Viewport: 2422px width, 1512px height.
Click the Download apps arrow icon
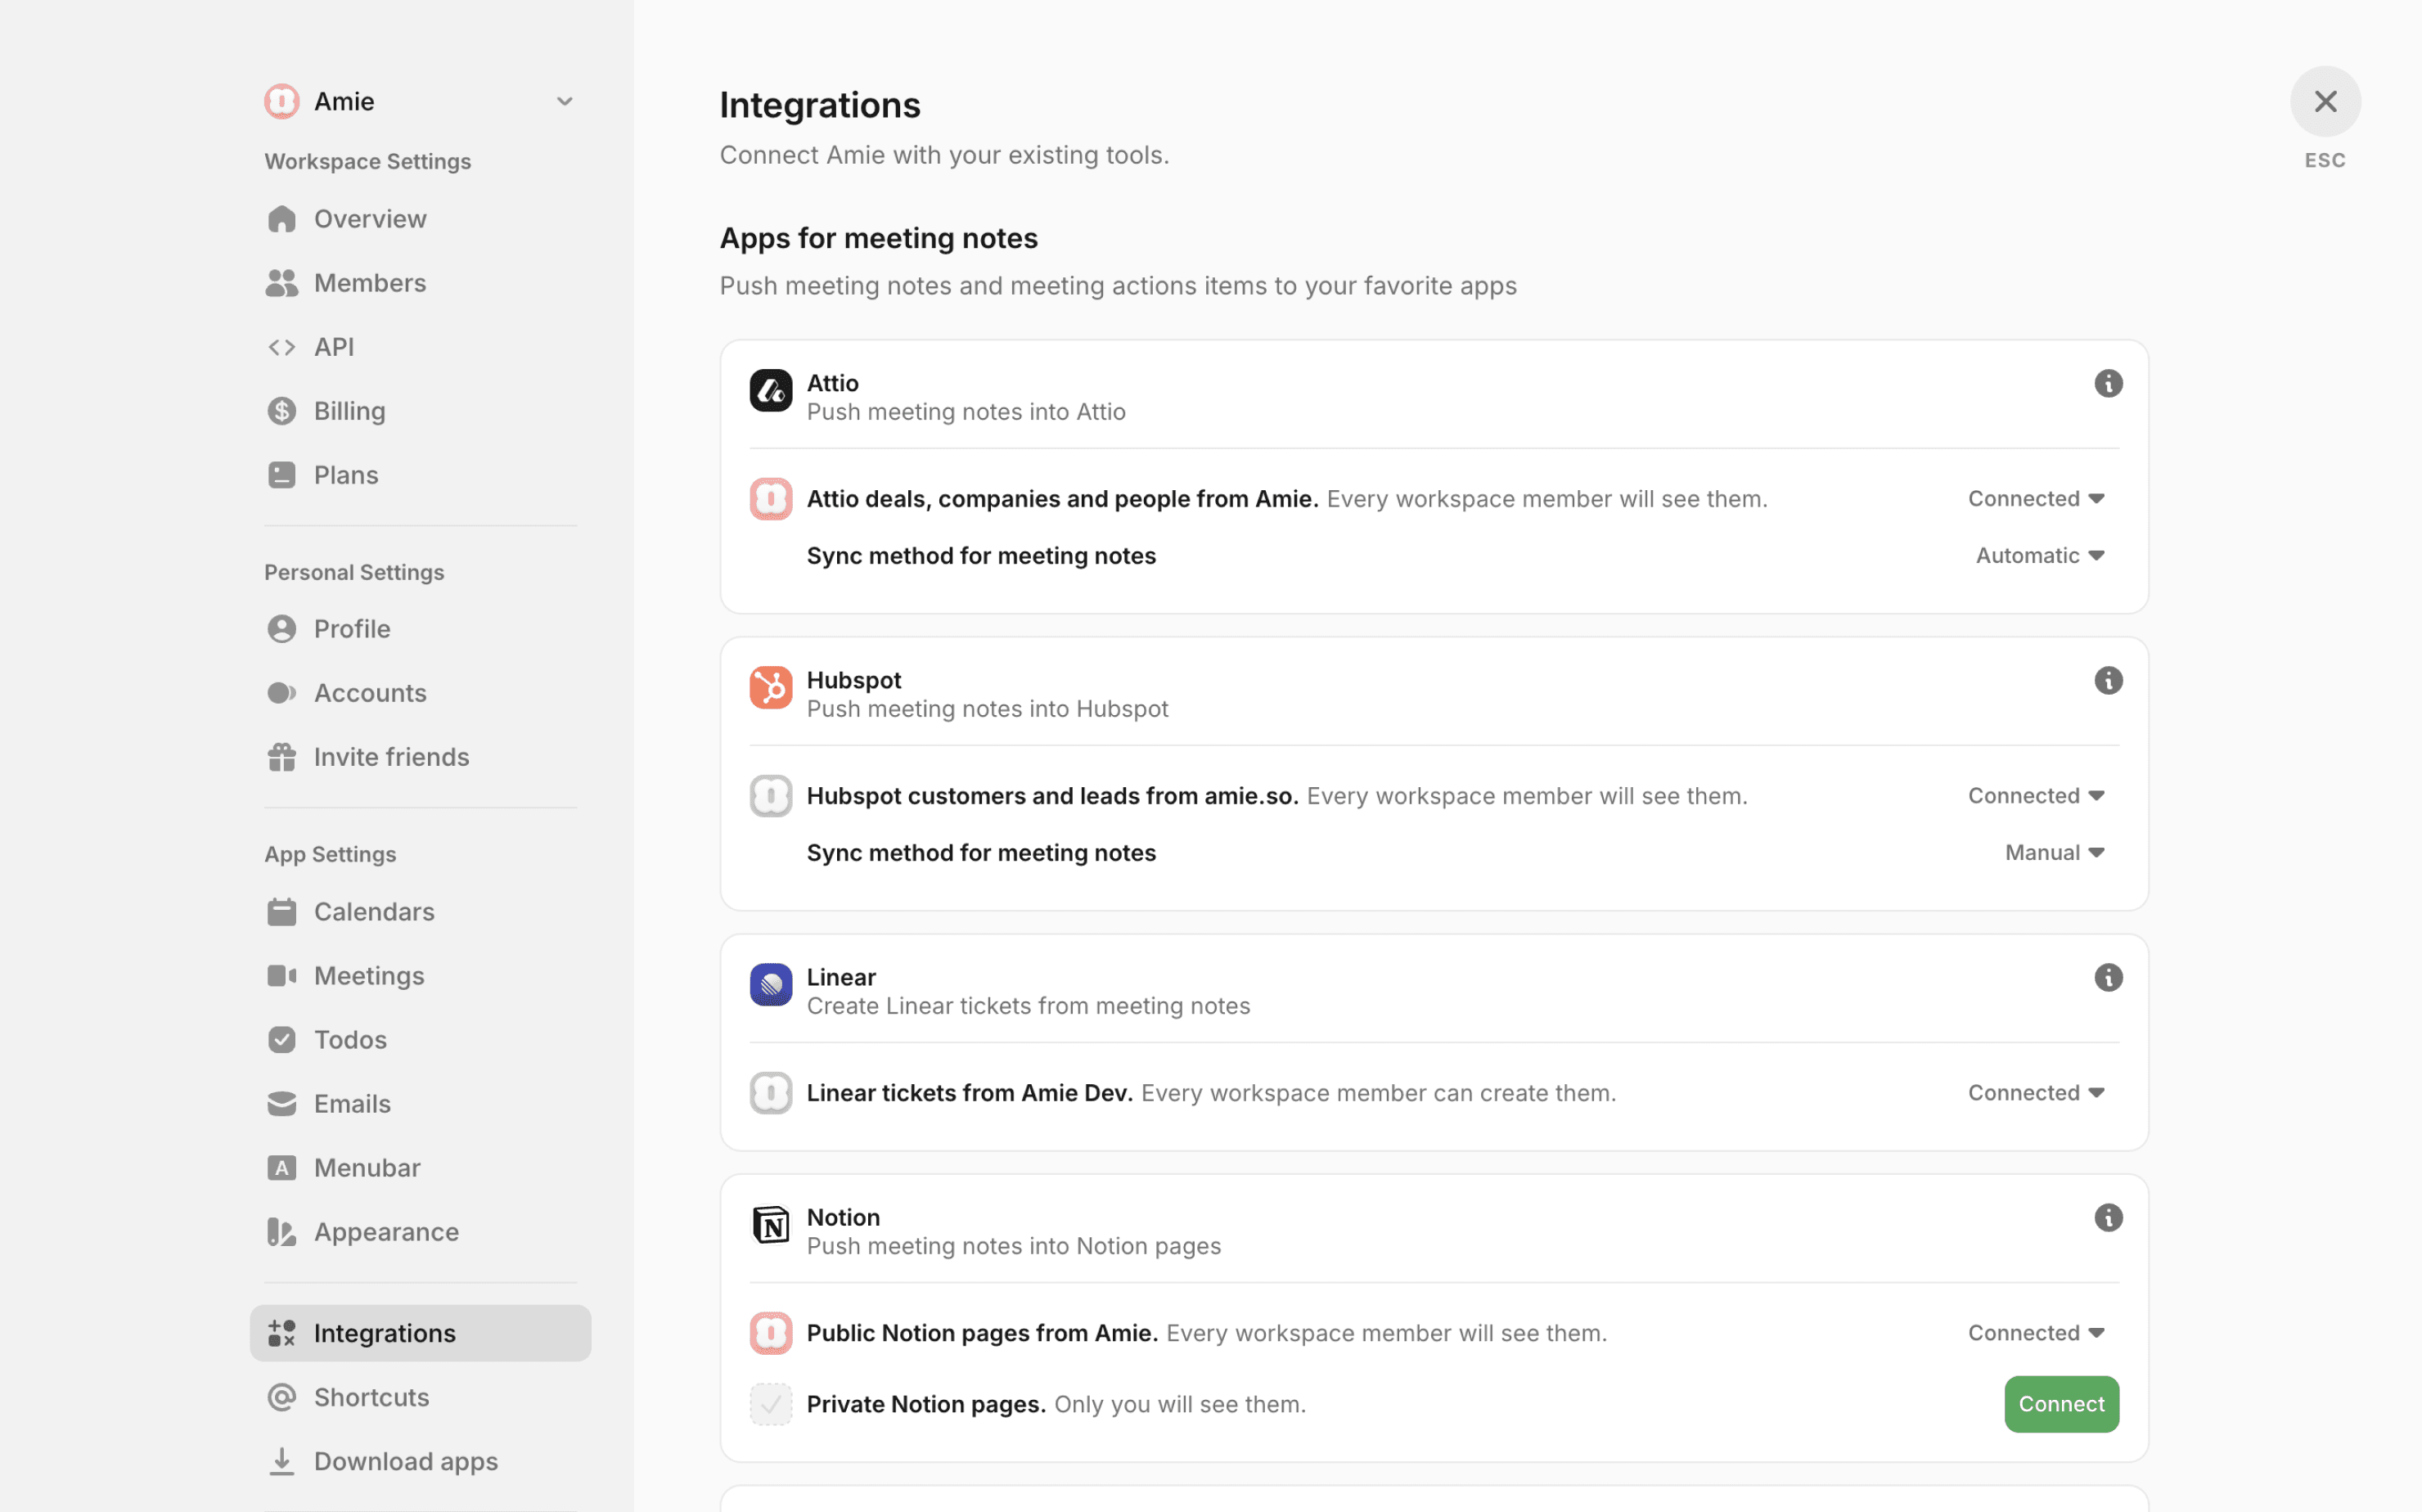click(281, 1460)
